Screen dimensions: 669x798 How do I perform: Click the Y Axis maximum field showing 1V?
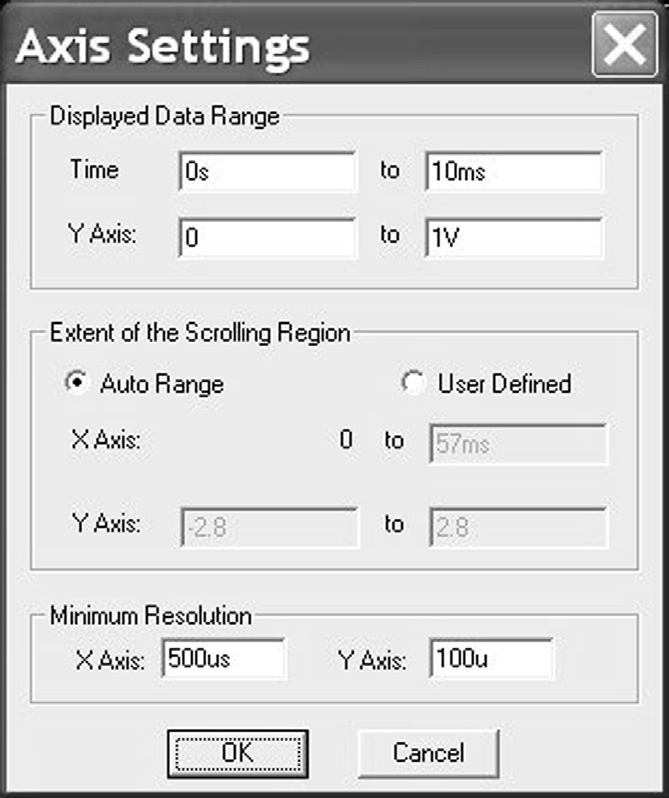[513, 236]
